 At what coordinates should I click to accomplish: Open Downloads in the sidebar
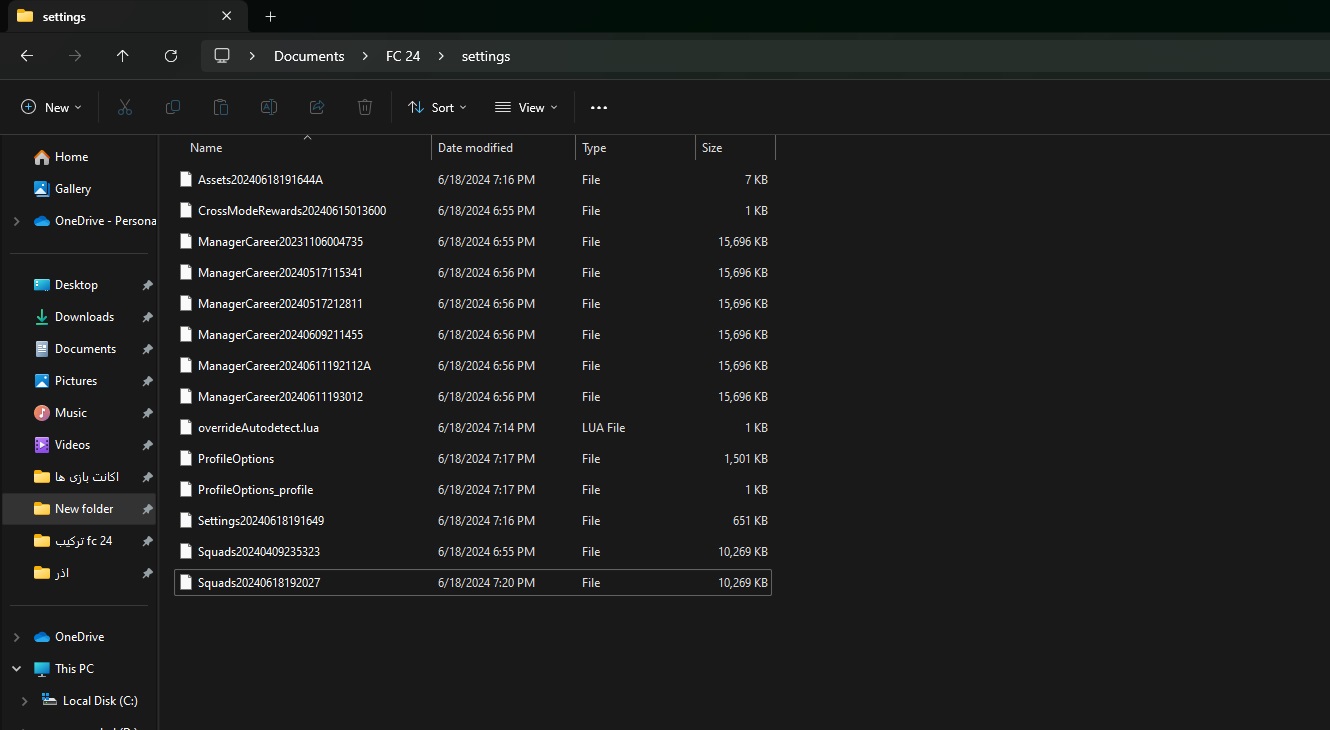[84, 317]
